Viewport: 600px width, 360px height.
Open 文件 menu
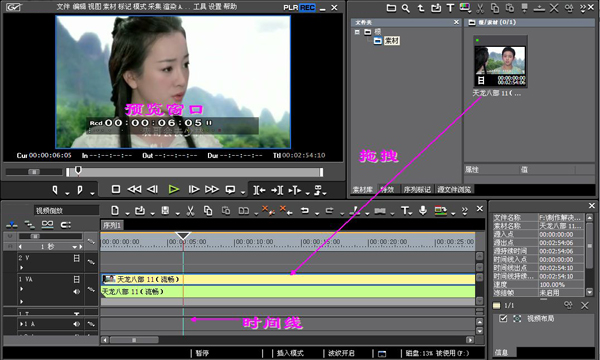click(x=63, y=7)
